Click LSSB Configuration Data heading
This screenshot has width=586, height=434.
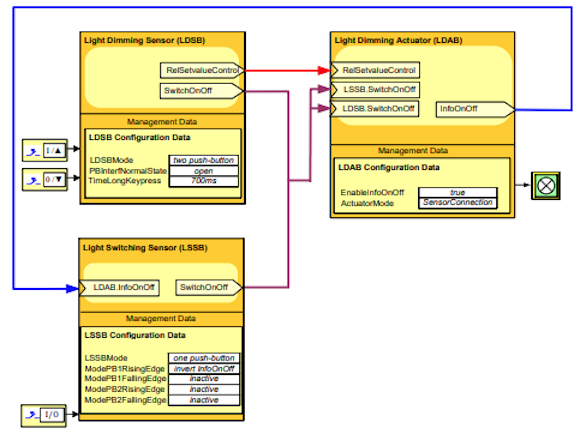pos(135,335)
